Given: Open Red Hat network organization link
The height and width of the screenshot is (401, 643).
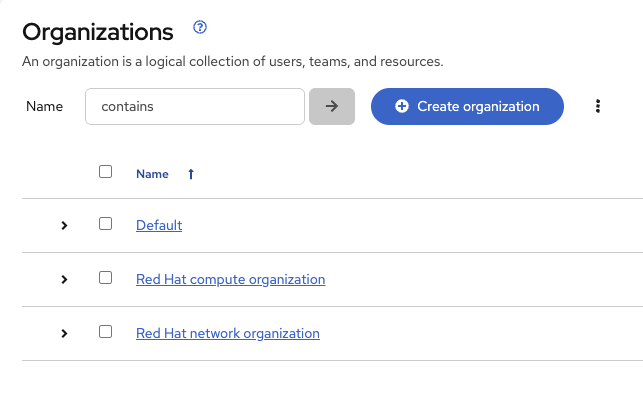Looking at the screenshot, I should [228, 333].
